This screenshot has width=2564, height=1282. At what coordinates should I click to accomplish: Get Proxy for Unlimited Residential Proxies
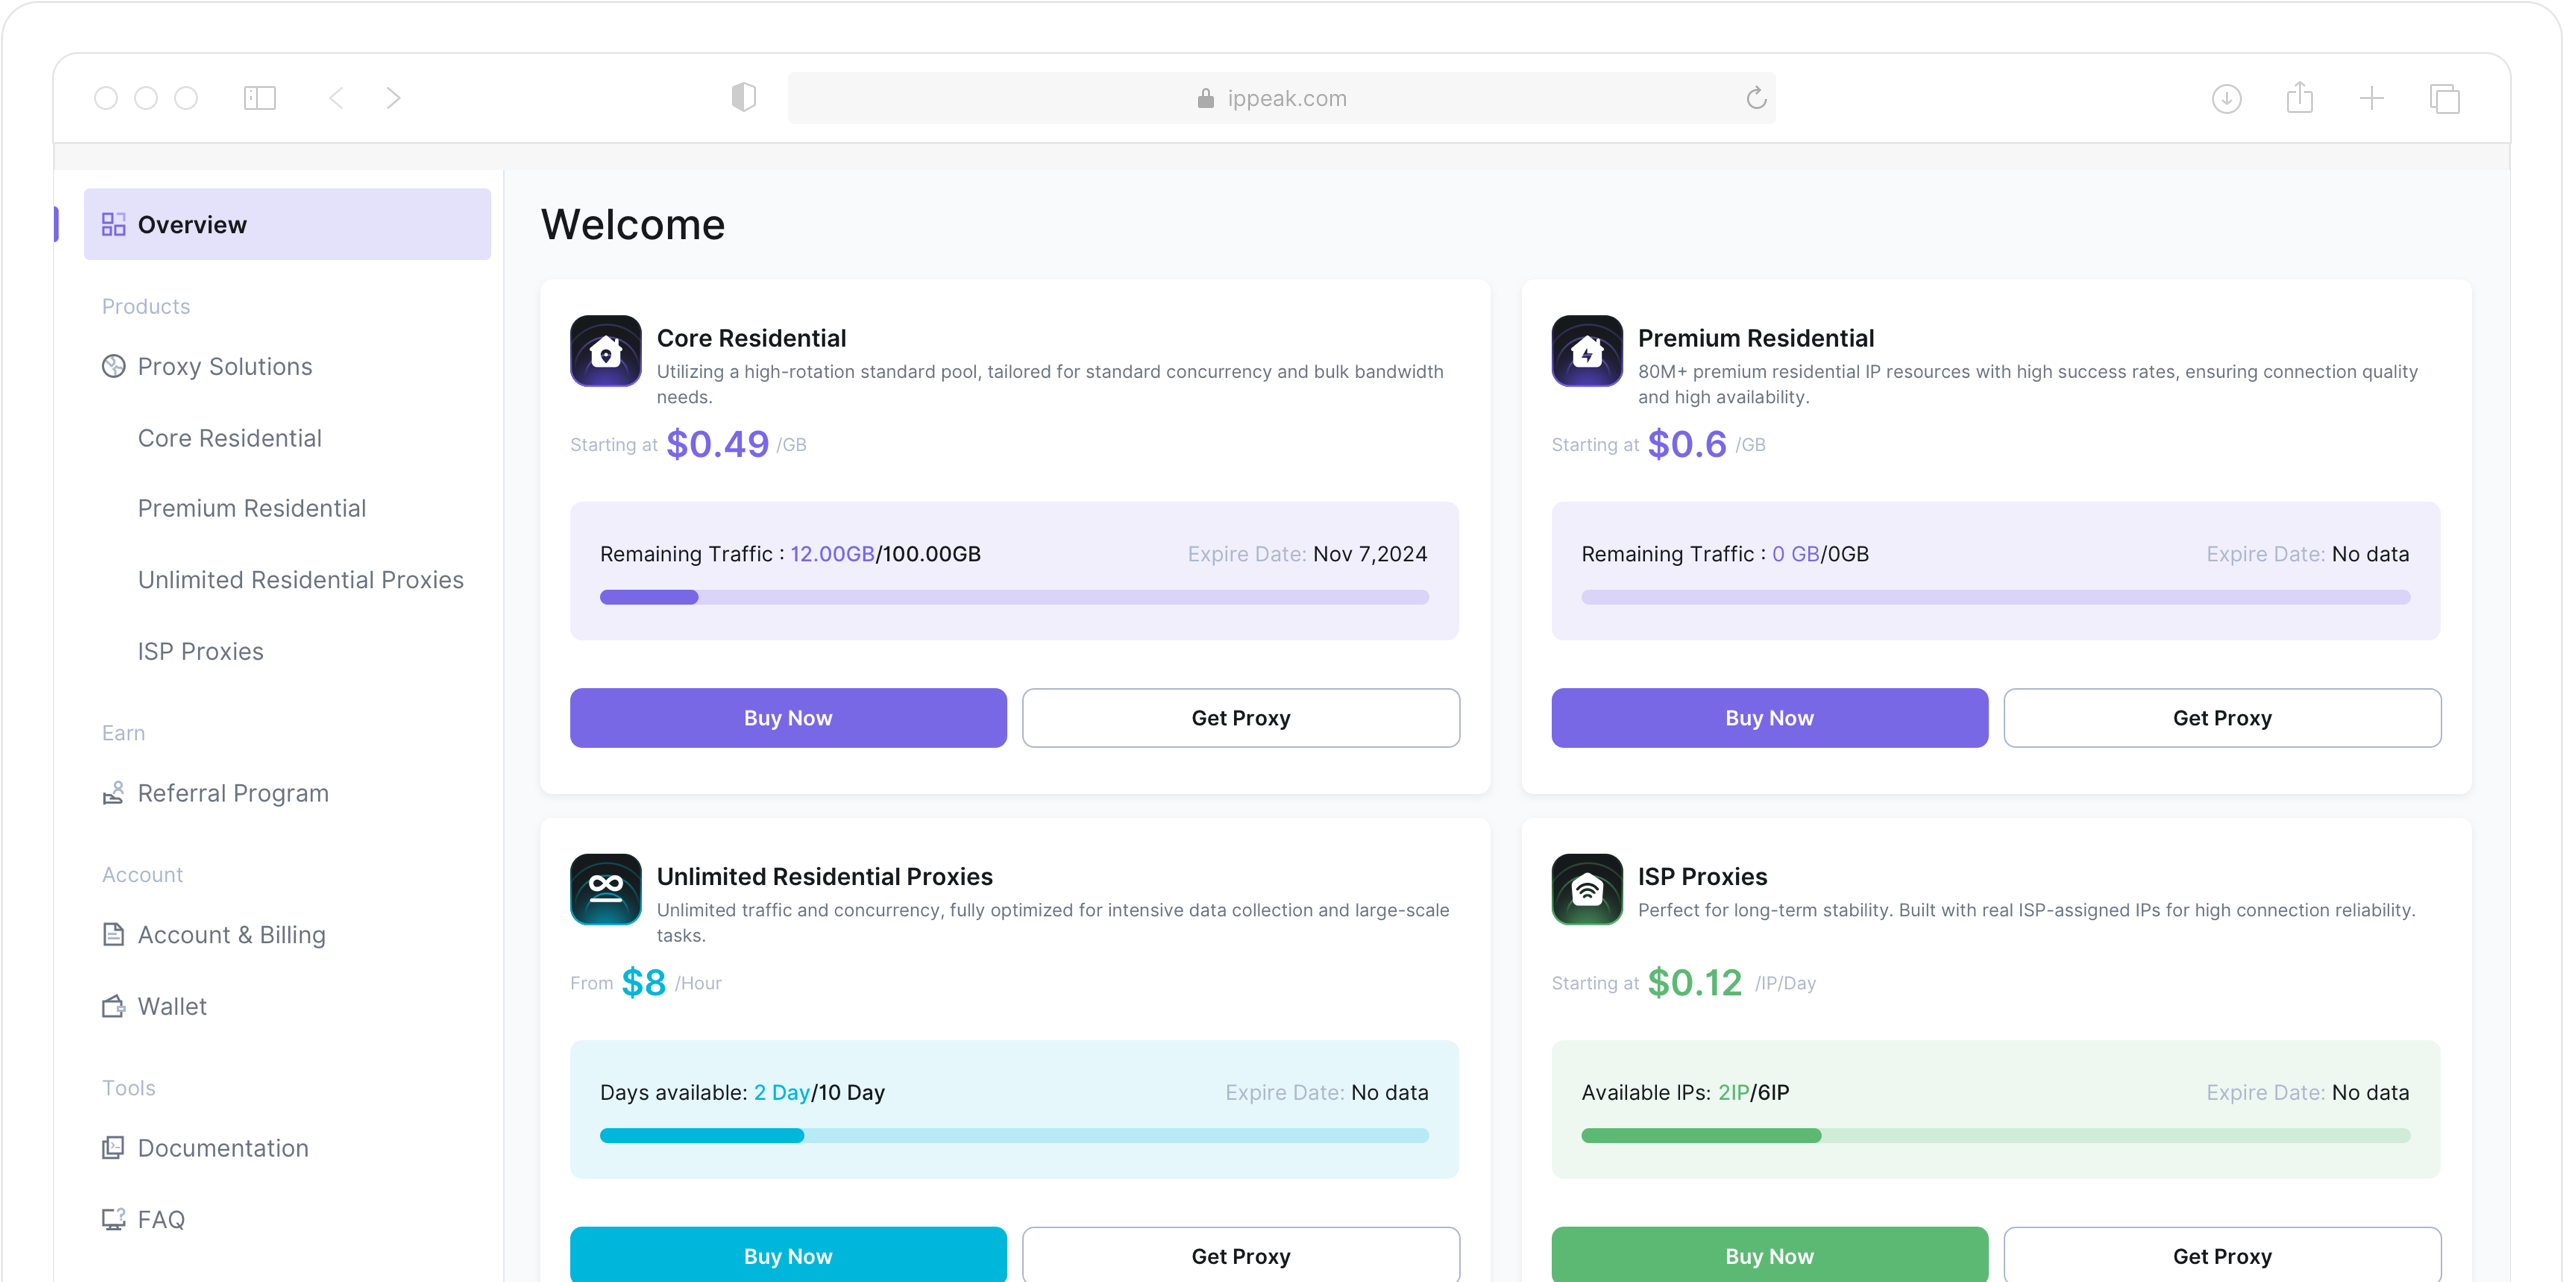1240,1254
